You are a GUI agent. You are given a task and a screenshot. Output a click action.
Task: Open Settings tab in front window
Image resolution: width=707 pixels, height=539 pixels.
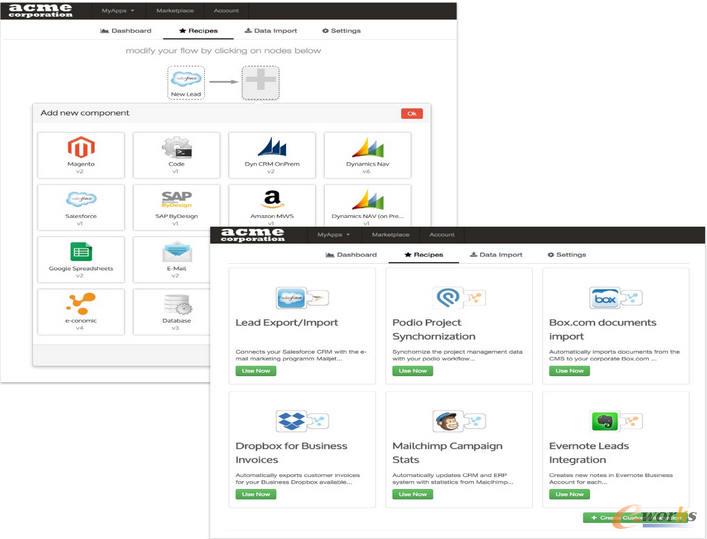[x=566, y=255]
